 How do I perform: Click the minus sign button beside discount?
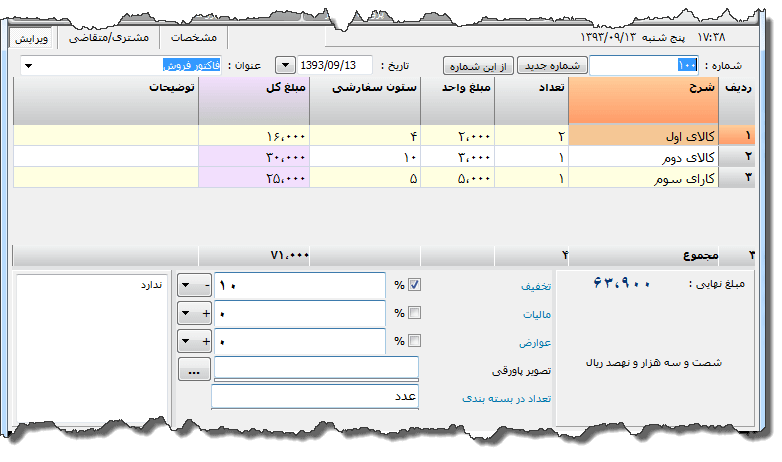click(206, 285)
